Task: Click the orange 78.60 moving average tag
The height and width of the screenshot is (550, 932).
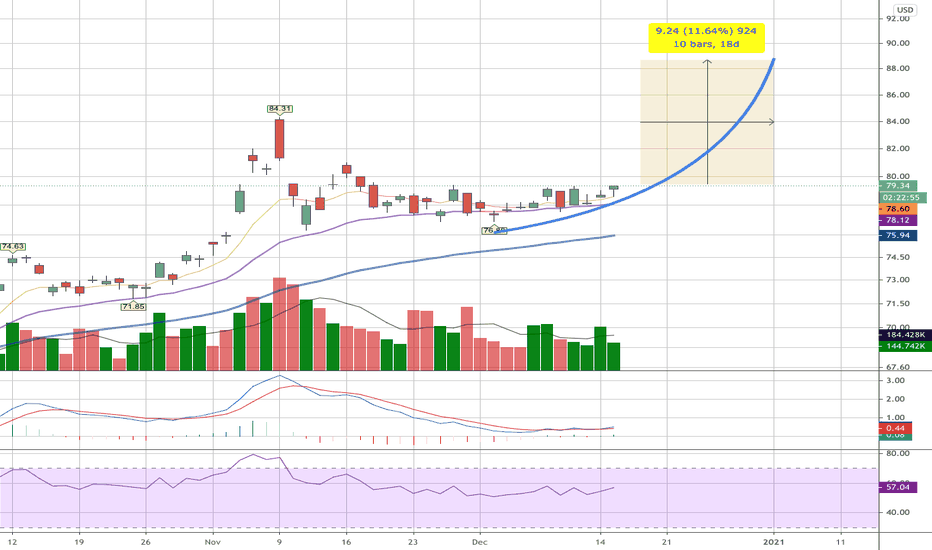Action: 898,209
